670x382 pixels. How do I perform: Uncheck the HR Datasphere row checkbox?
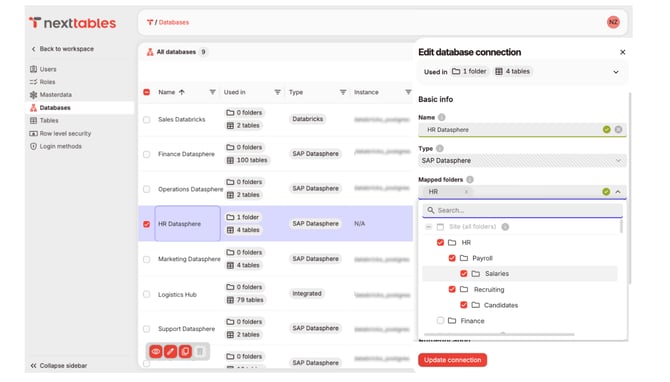point(147,224)
